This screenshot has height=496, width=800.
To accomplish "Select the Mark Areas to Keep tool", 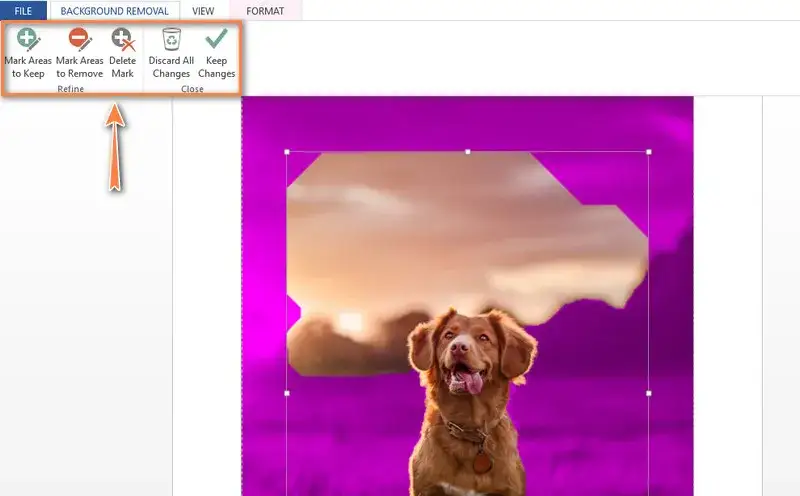I will point(28,52).
